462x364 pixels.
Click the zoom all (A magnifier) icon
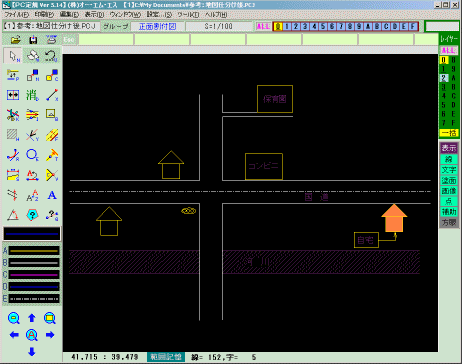click(32, 335)
